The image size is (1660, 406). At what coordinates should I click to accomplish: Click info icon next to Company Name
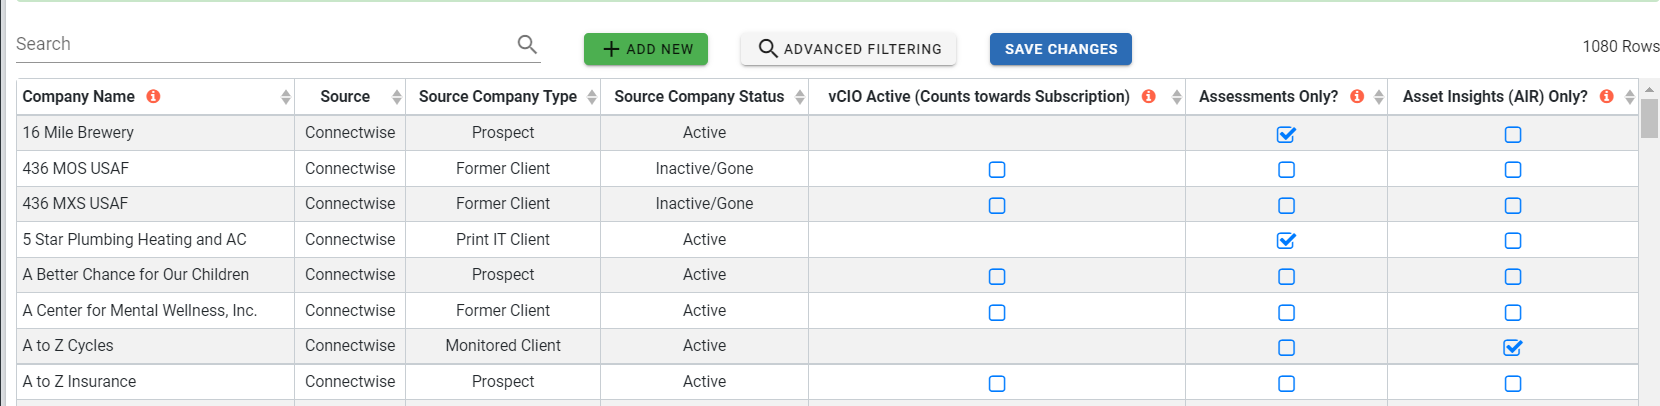click(x=153, y=96)
